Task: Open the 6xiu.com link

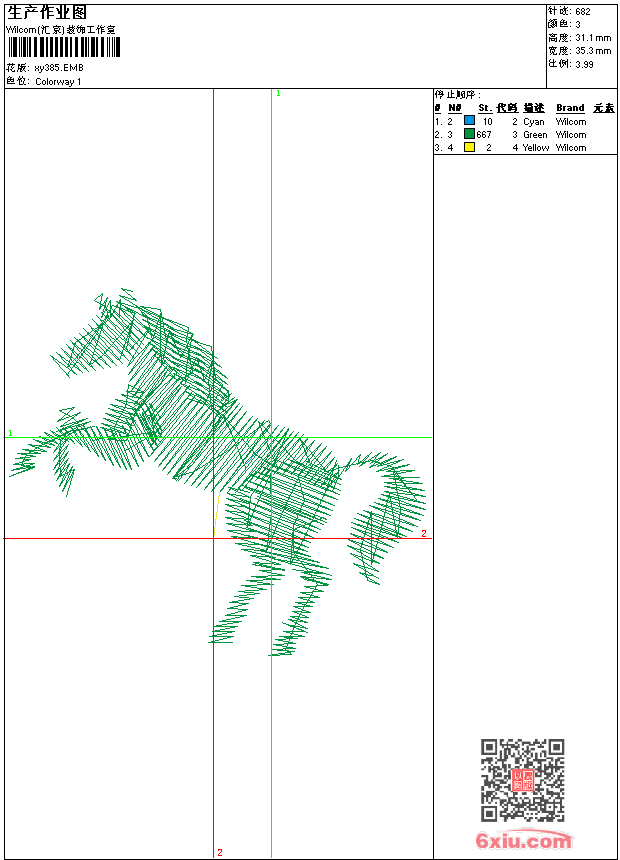Action: coord(523,841)
